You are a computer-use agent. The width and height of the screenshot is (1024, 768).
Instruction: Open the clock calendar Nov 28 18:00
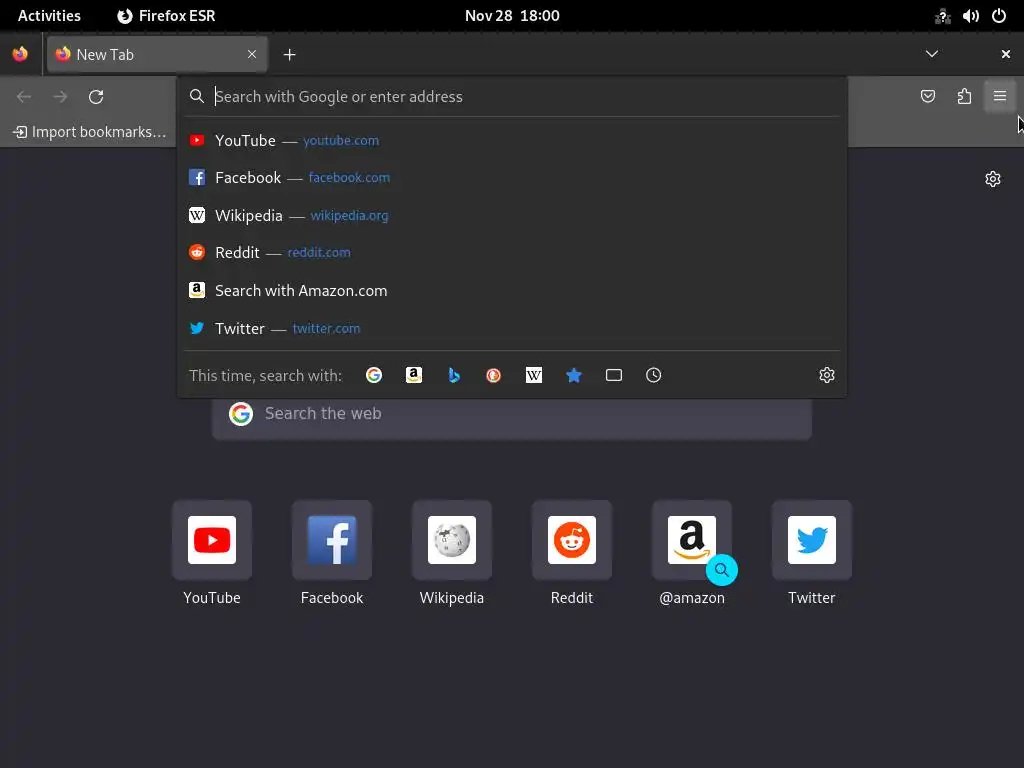[x=512, y=16]
